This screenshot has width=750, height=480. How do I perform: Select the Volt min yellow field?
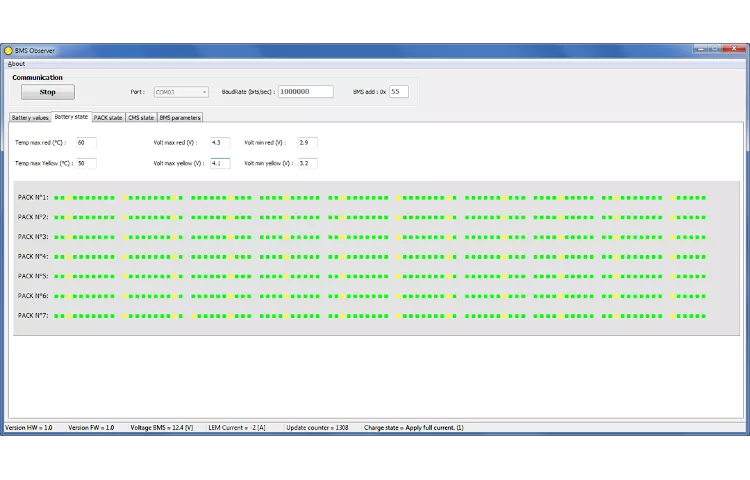click(306, 163)
